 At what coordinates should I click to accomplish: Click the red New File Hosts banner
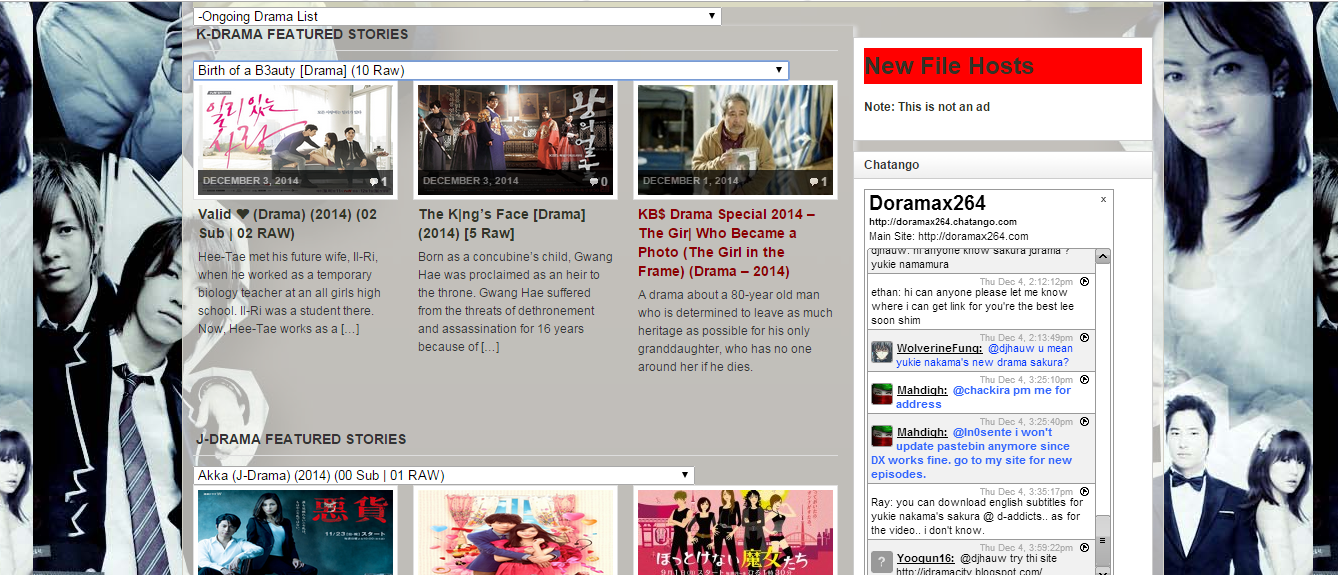pyautogui.click(x=1003, y=66)
